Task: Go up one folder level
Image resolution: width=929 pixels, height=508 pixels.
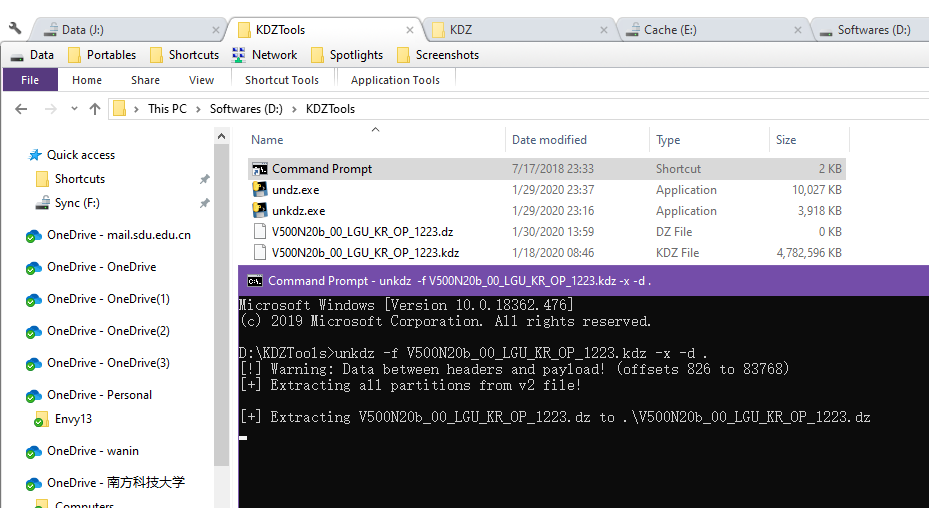Action: (x=95, y=109)
